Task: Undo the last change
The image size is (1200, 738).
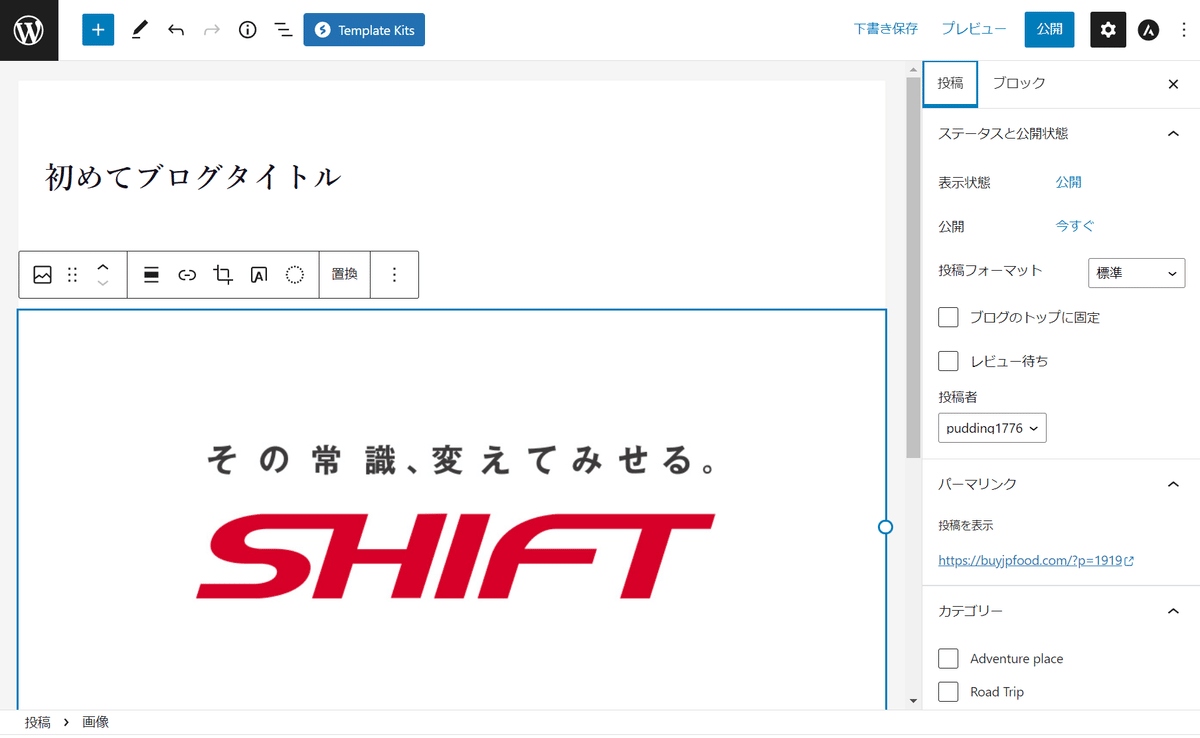Action: pyautogui.click(x=176, y=30)
